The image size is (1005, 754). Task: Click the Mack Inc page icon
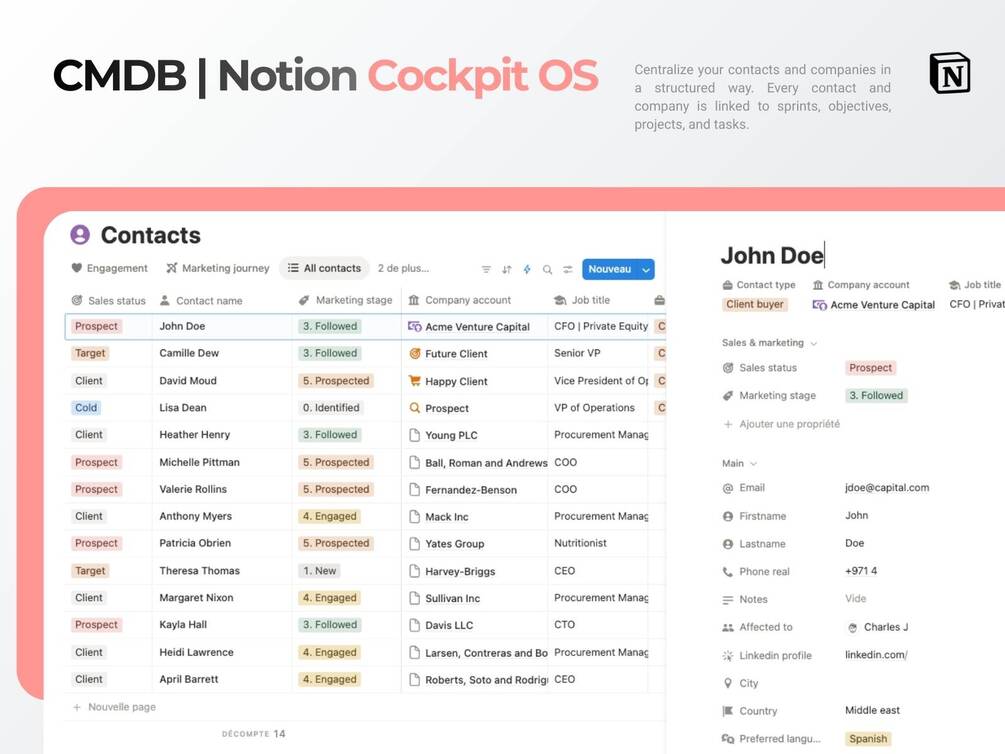tap(415, 516)
